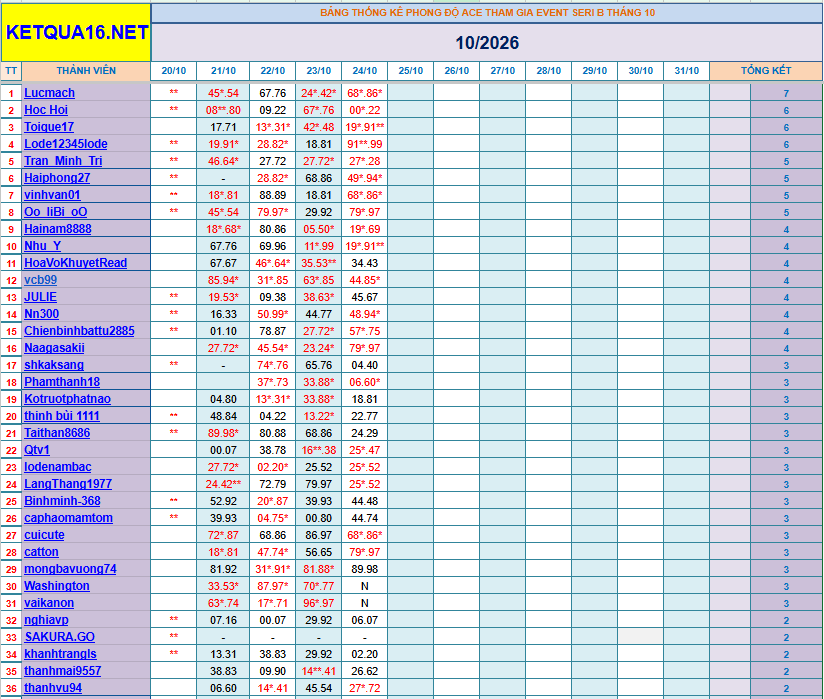
Task: Open the JULIE member link
Action: [40, 297]
